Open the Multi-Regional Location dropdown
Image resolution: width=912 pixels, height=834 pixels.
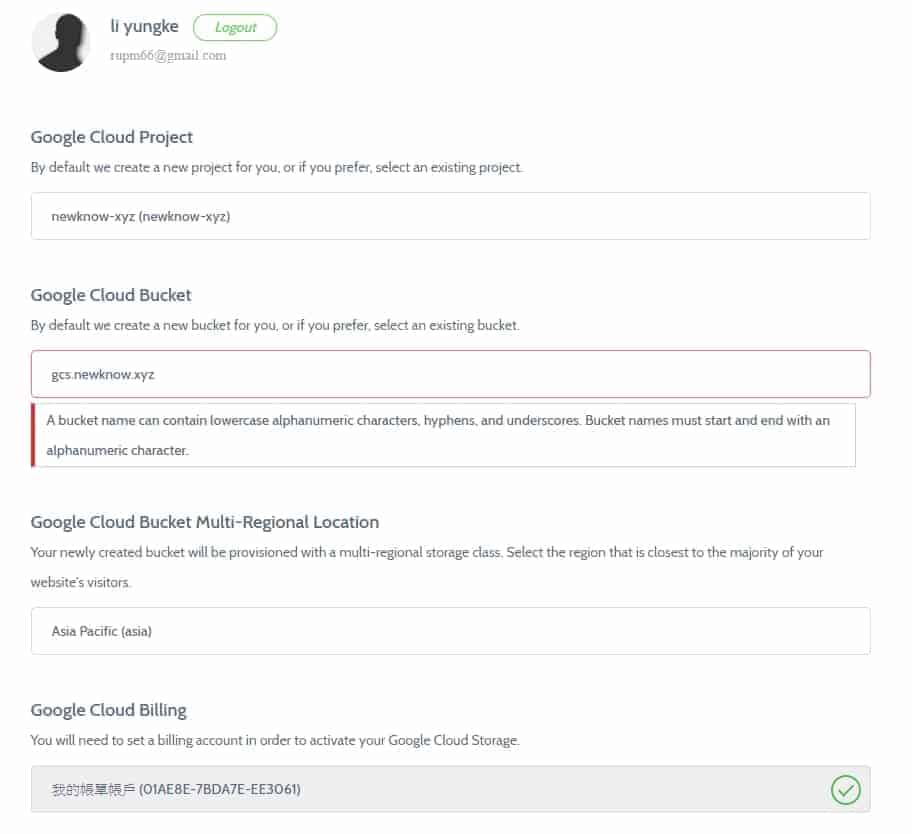coord(451,631)
